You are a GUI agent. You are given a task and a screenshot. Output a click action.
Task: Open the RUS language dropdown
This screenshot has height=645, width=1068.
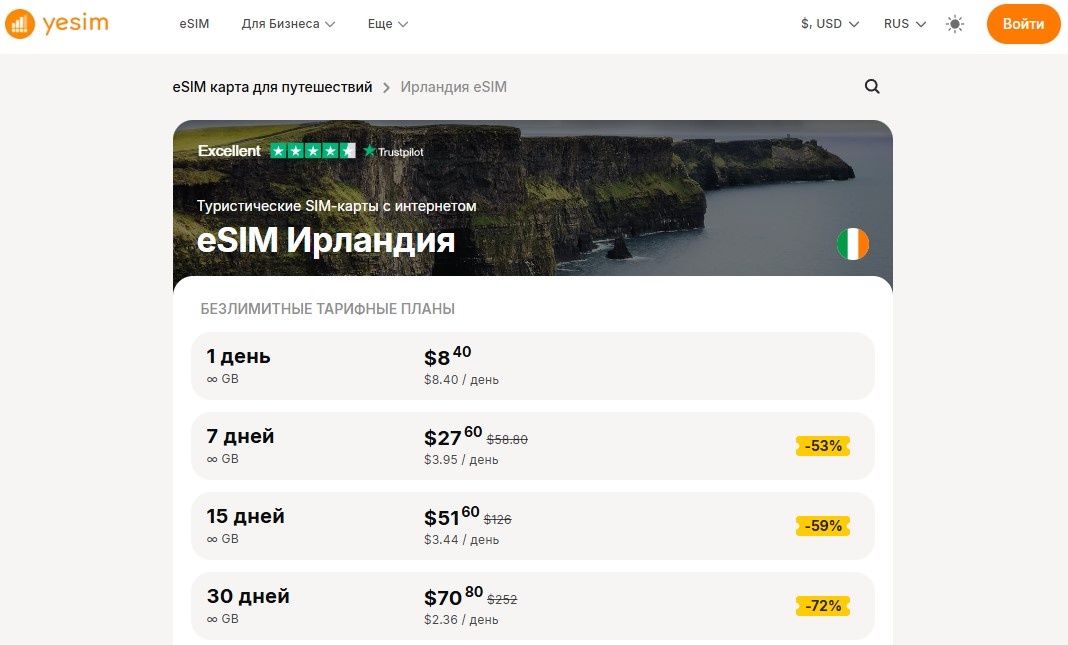coord(903,23)
